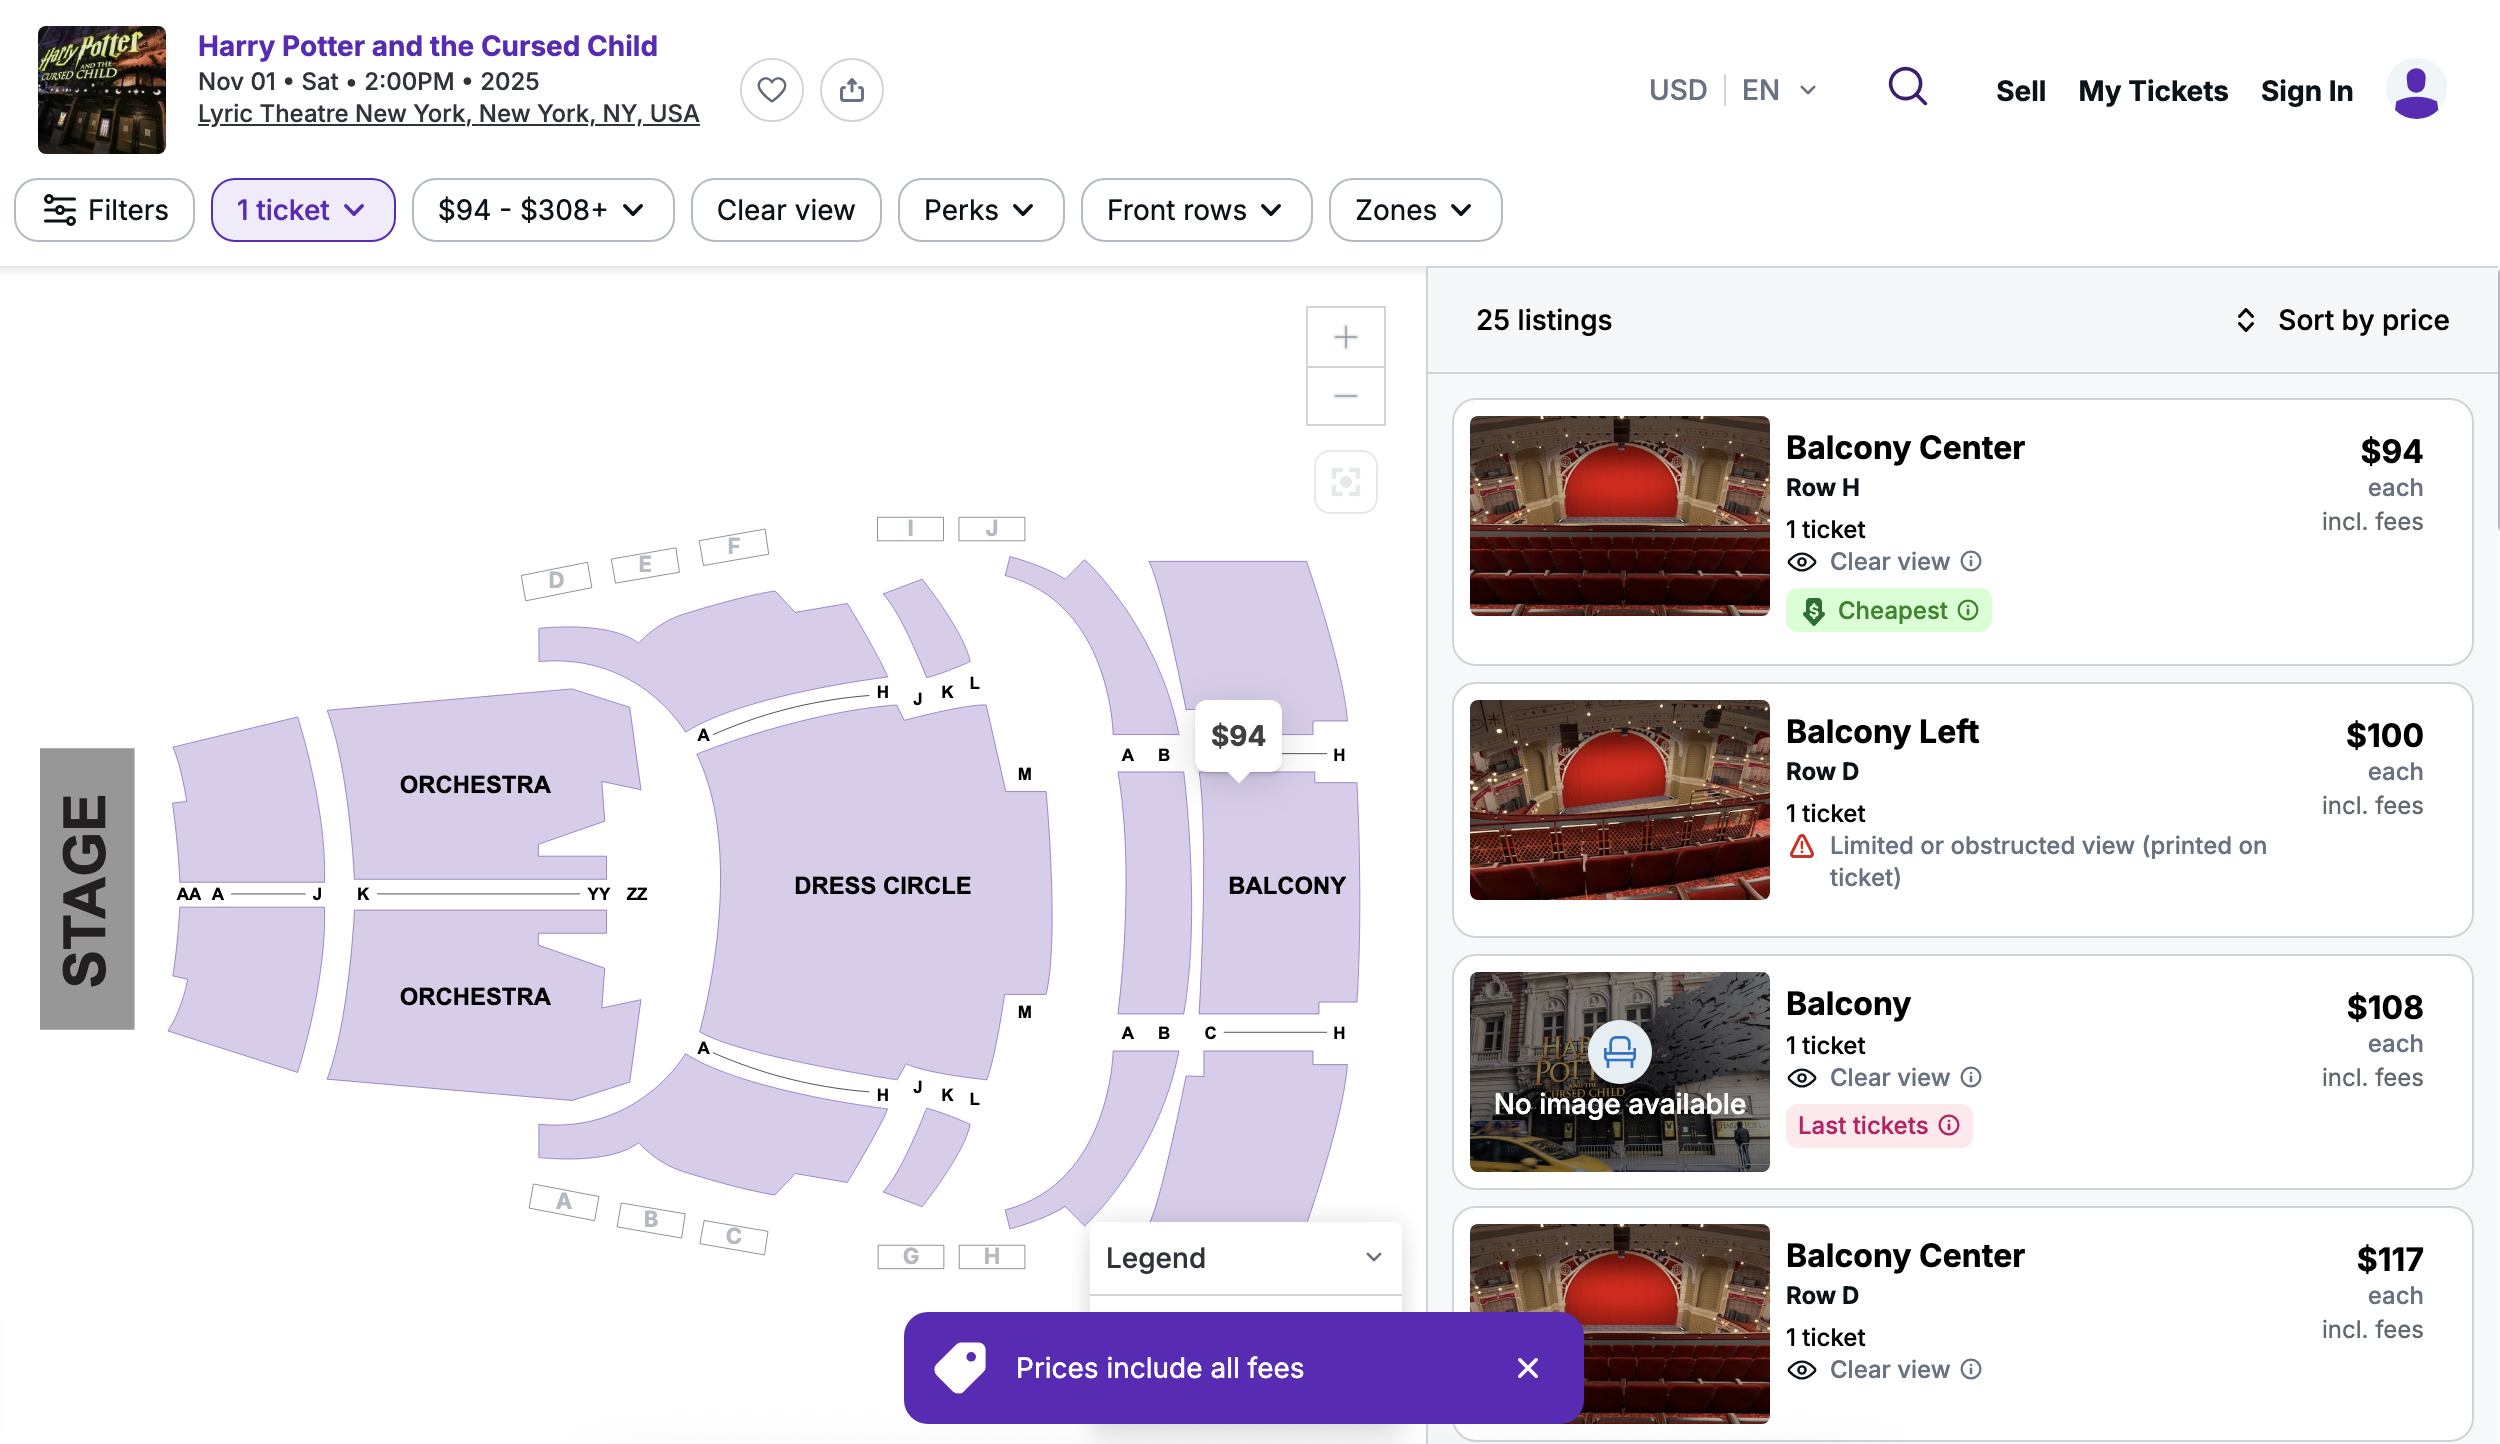Click the Cheapest dollar badge icon
2500x1444 pixels.
pyautogui.click(x=1813, y=611)
